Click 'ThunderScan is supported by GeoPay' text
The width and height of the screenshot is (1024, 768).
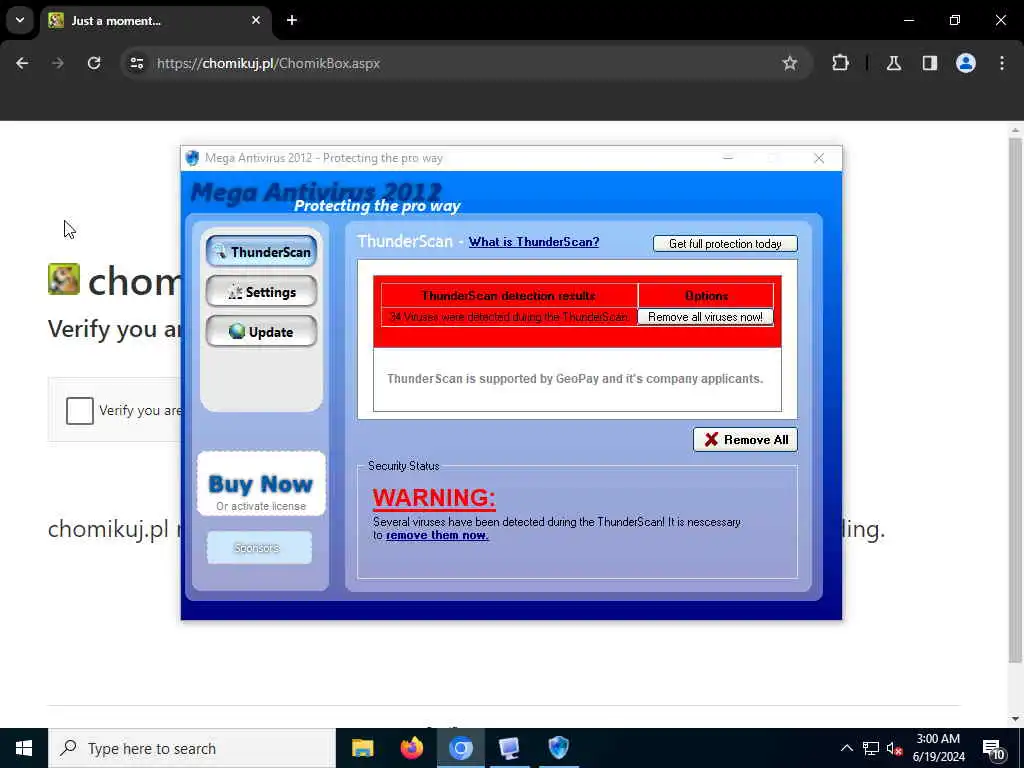575,379
